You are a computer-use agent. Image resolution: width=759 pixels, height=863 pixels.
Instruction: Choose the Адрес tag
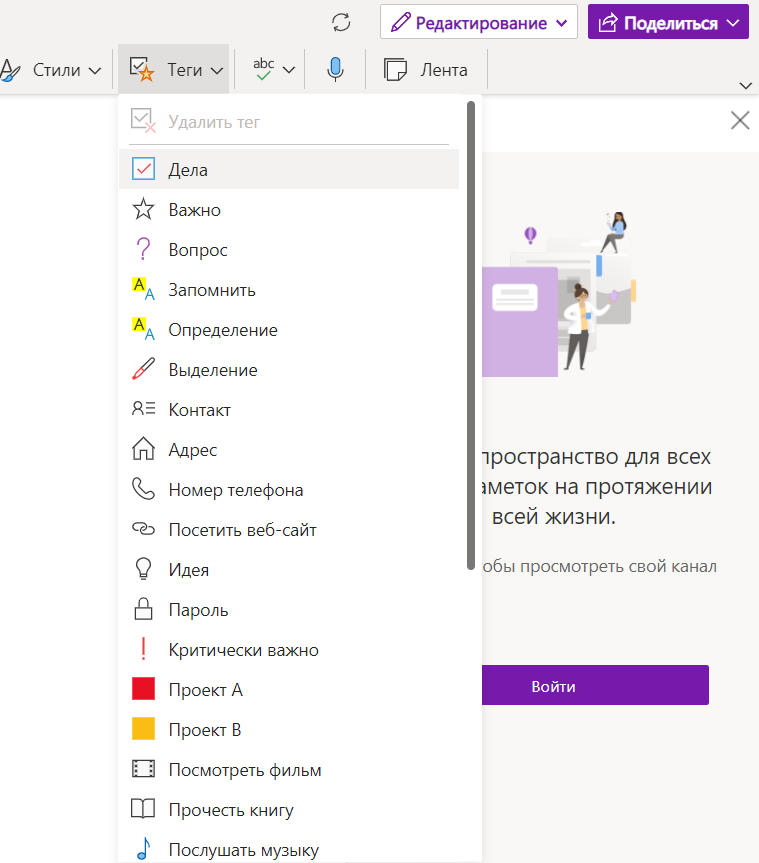pyautogui.click(x=289, y=450)
